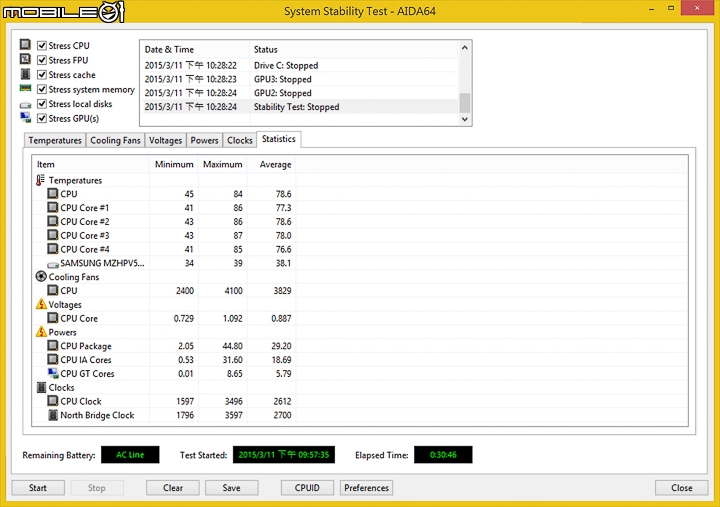
Task: Click the chip icon of CPU Core #2
Action: pyautogui.click(x=53, y=221)
